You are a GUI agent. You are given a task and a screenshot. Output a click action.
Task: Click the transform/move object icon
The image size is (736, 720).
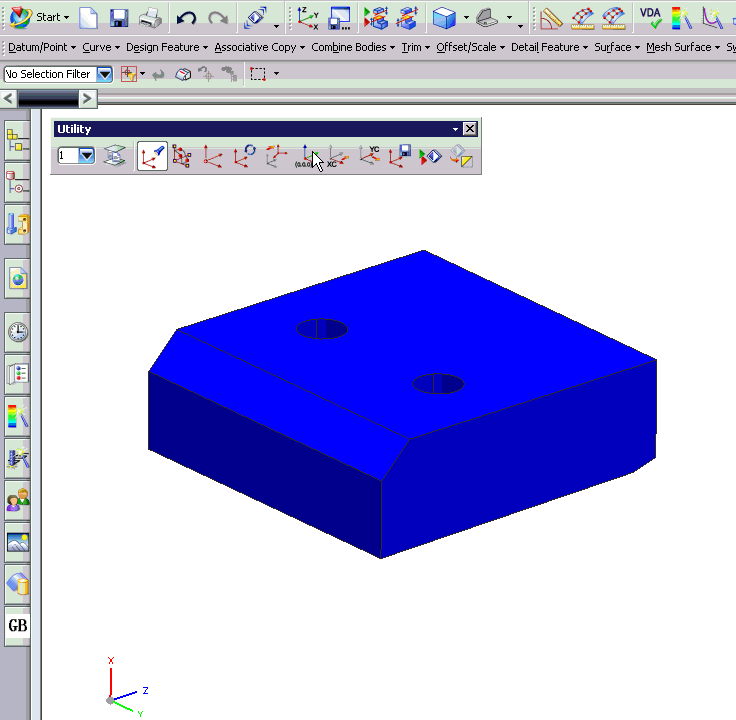(x=255, y=18)
